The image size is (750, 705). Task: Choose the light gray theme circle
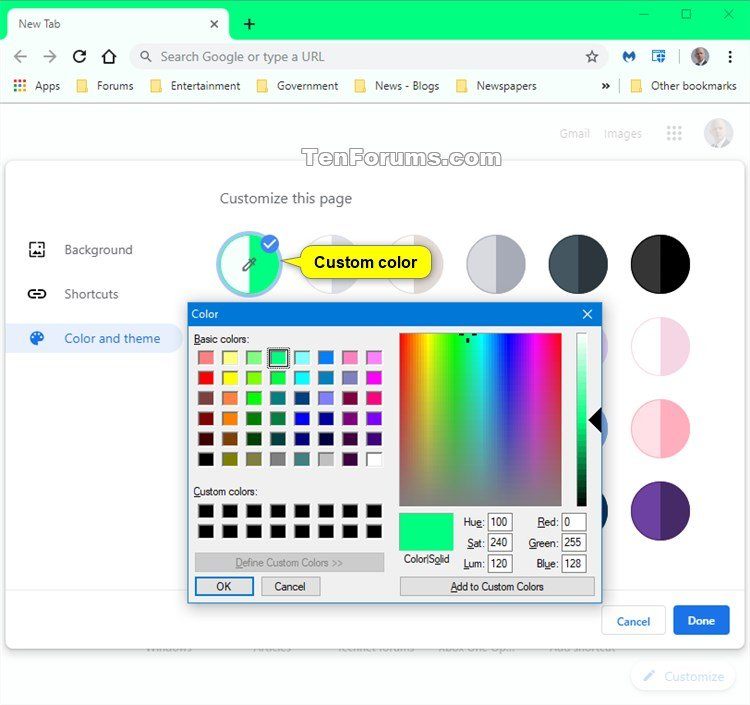pyautogui.click(x=496, y=264)
